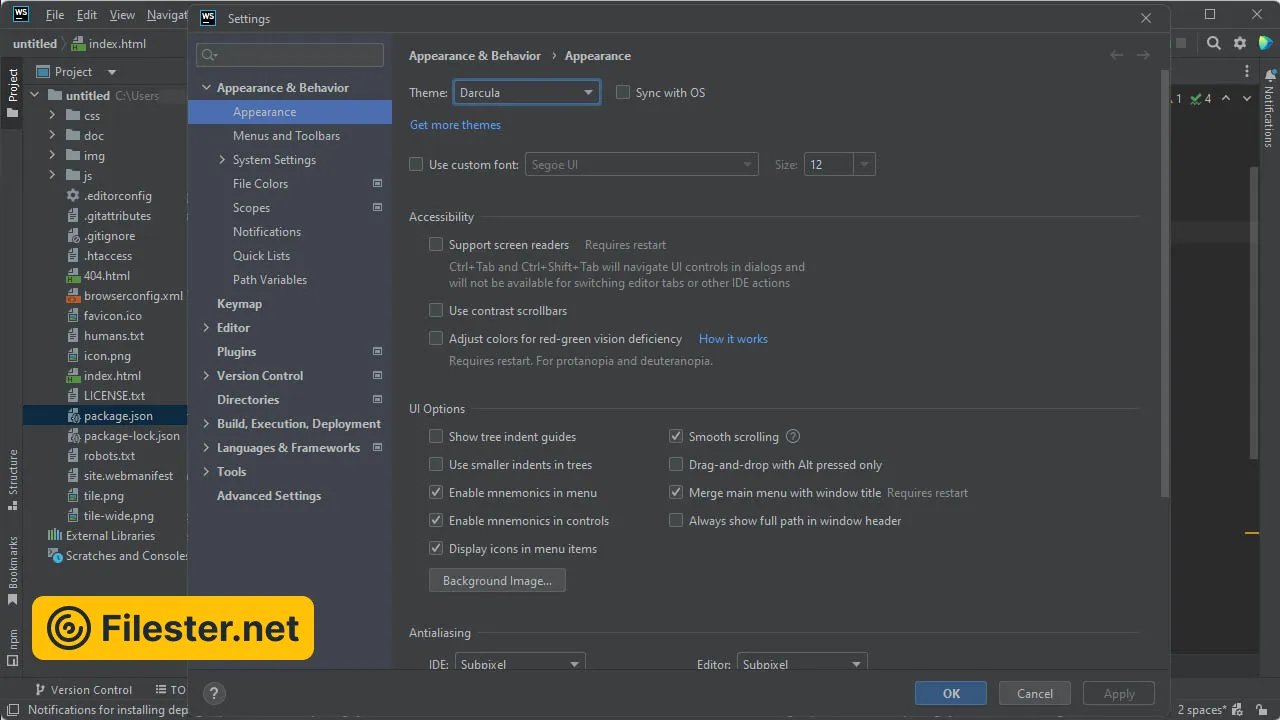Toggle Use contrast scrollbars checkbox
Screen dimensions: 1280x720
(436, 311)
